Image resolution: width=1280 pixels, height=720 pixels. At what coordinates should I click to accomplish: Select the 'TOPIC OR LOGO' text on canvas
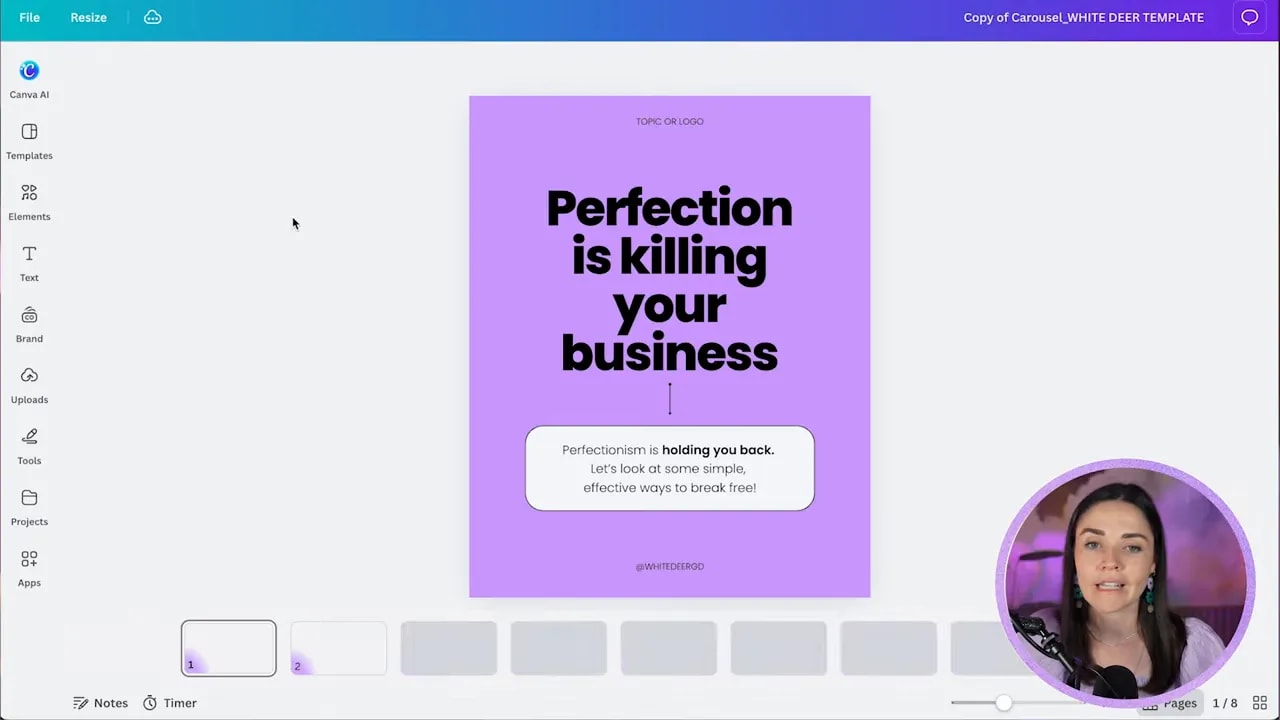[669, 121]
